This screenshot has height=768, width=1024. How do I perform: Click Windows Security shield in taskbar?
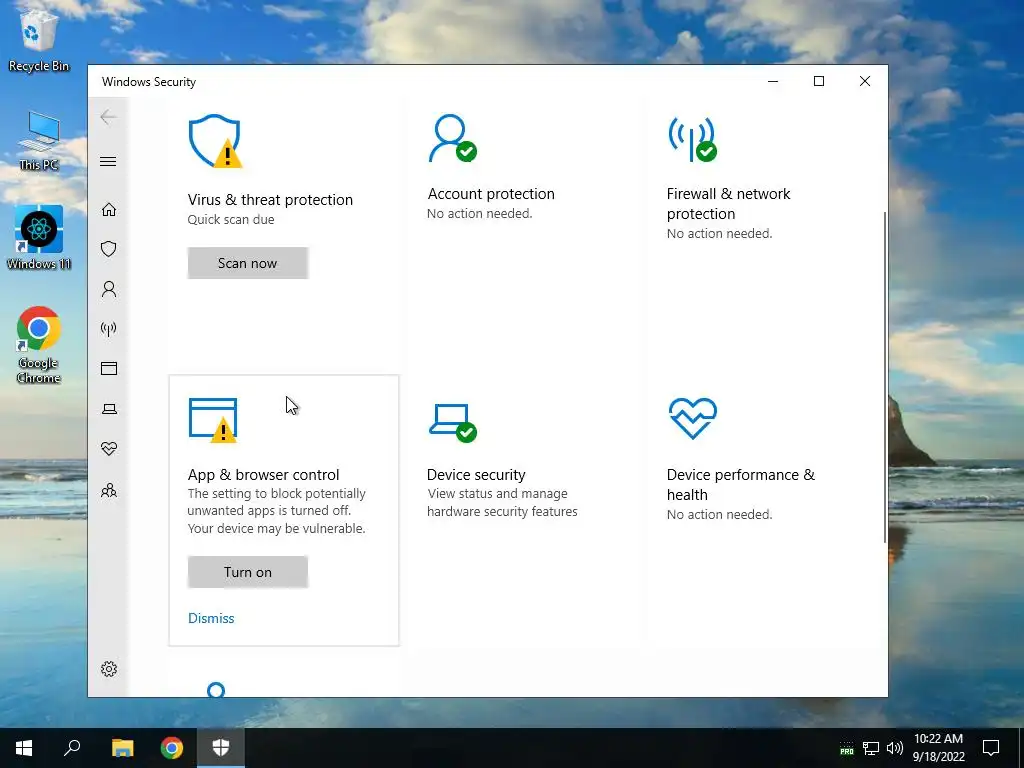pyautogui.click(x=221, y=748)
